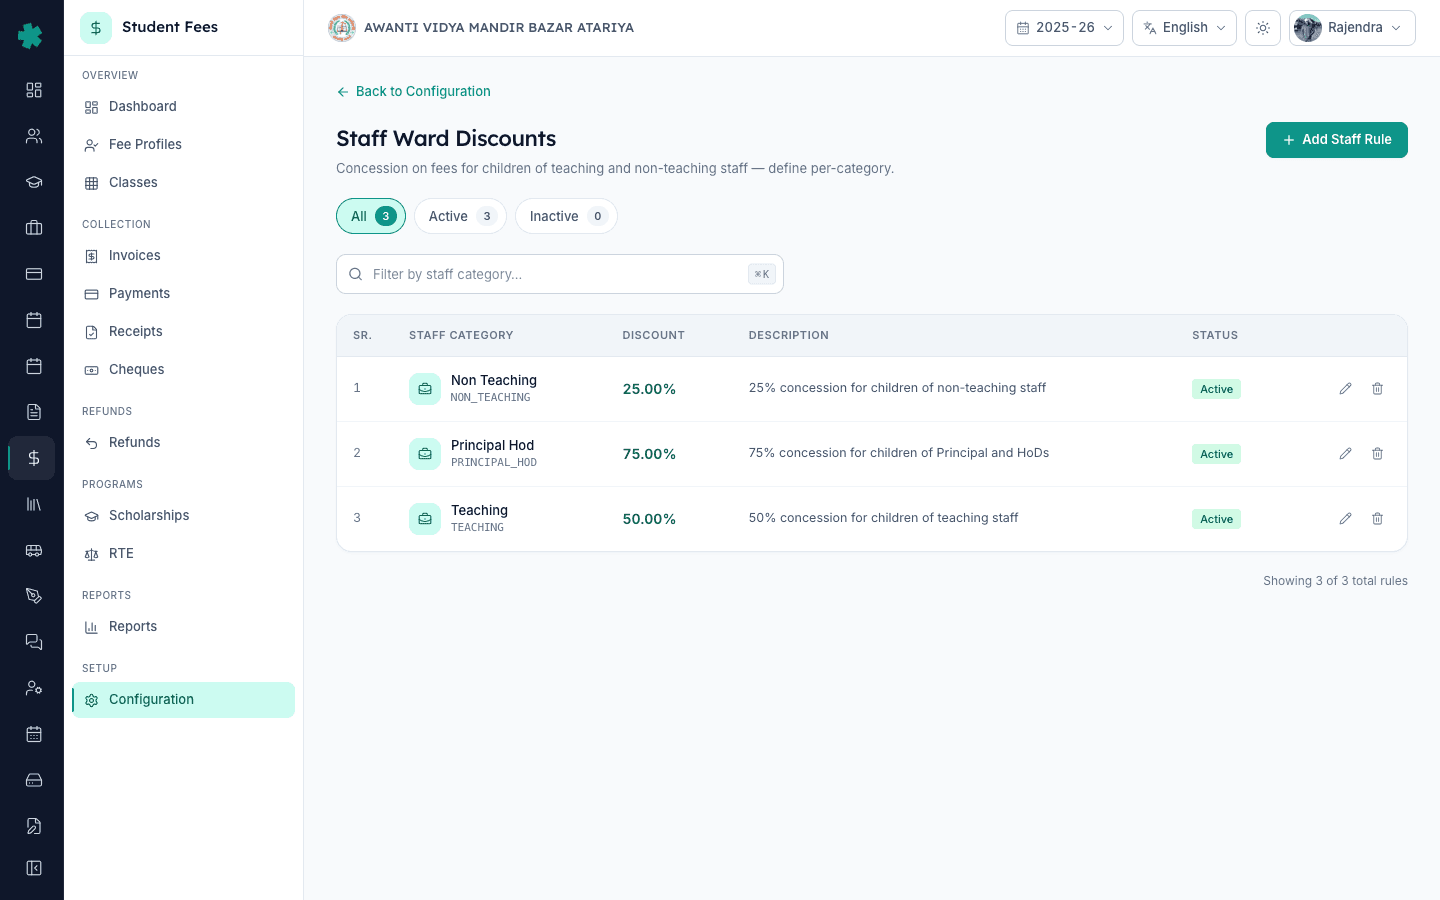Open the credit card icon in left rail
The width and height of the screenshot is (1440, 900).
pos(34,274)
